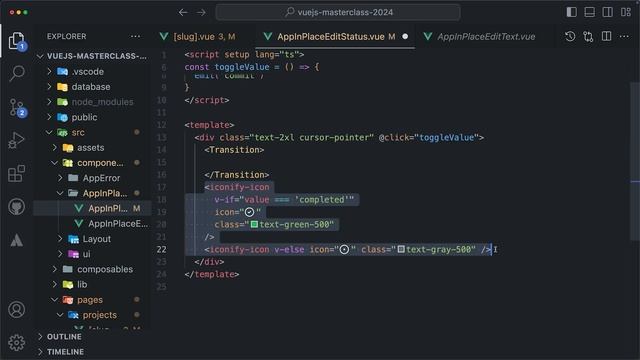Viewport: 640px width, 360px height.
Task: Open Source Control view with badge 2
Action: (x=17, y=107)
